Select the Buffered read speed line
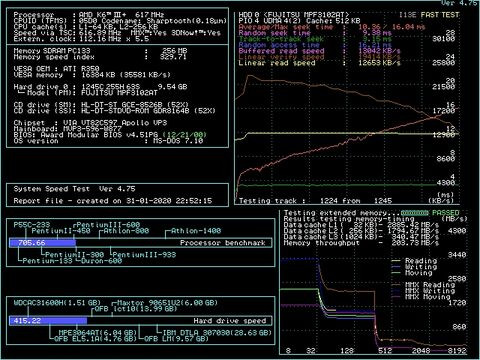The image size is (480, 360). 319,51
